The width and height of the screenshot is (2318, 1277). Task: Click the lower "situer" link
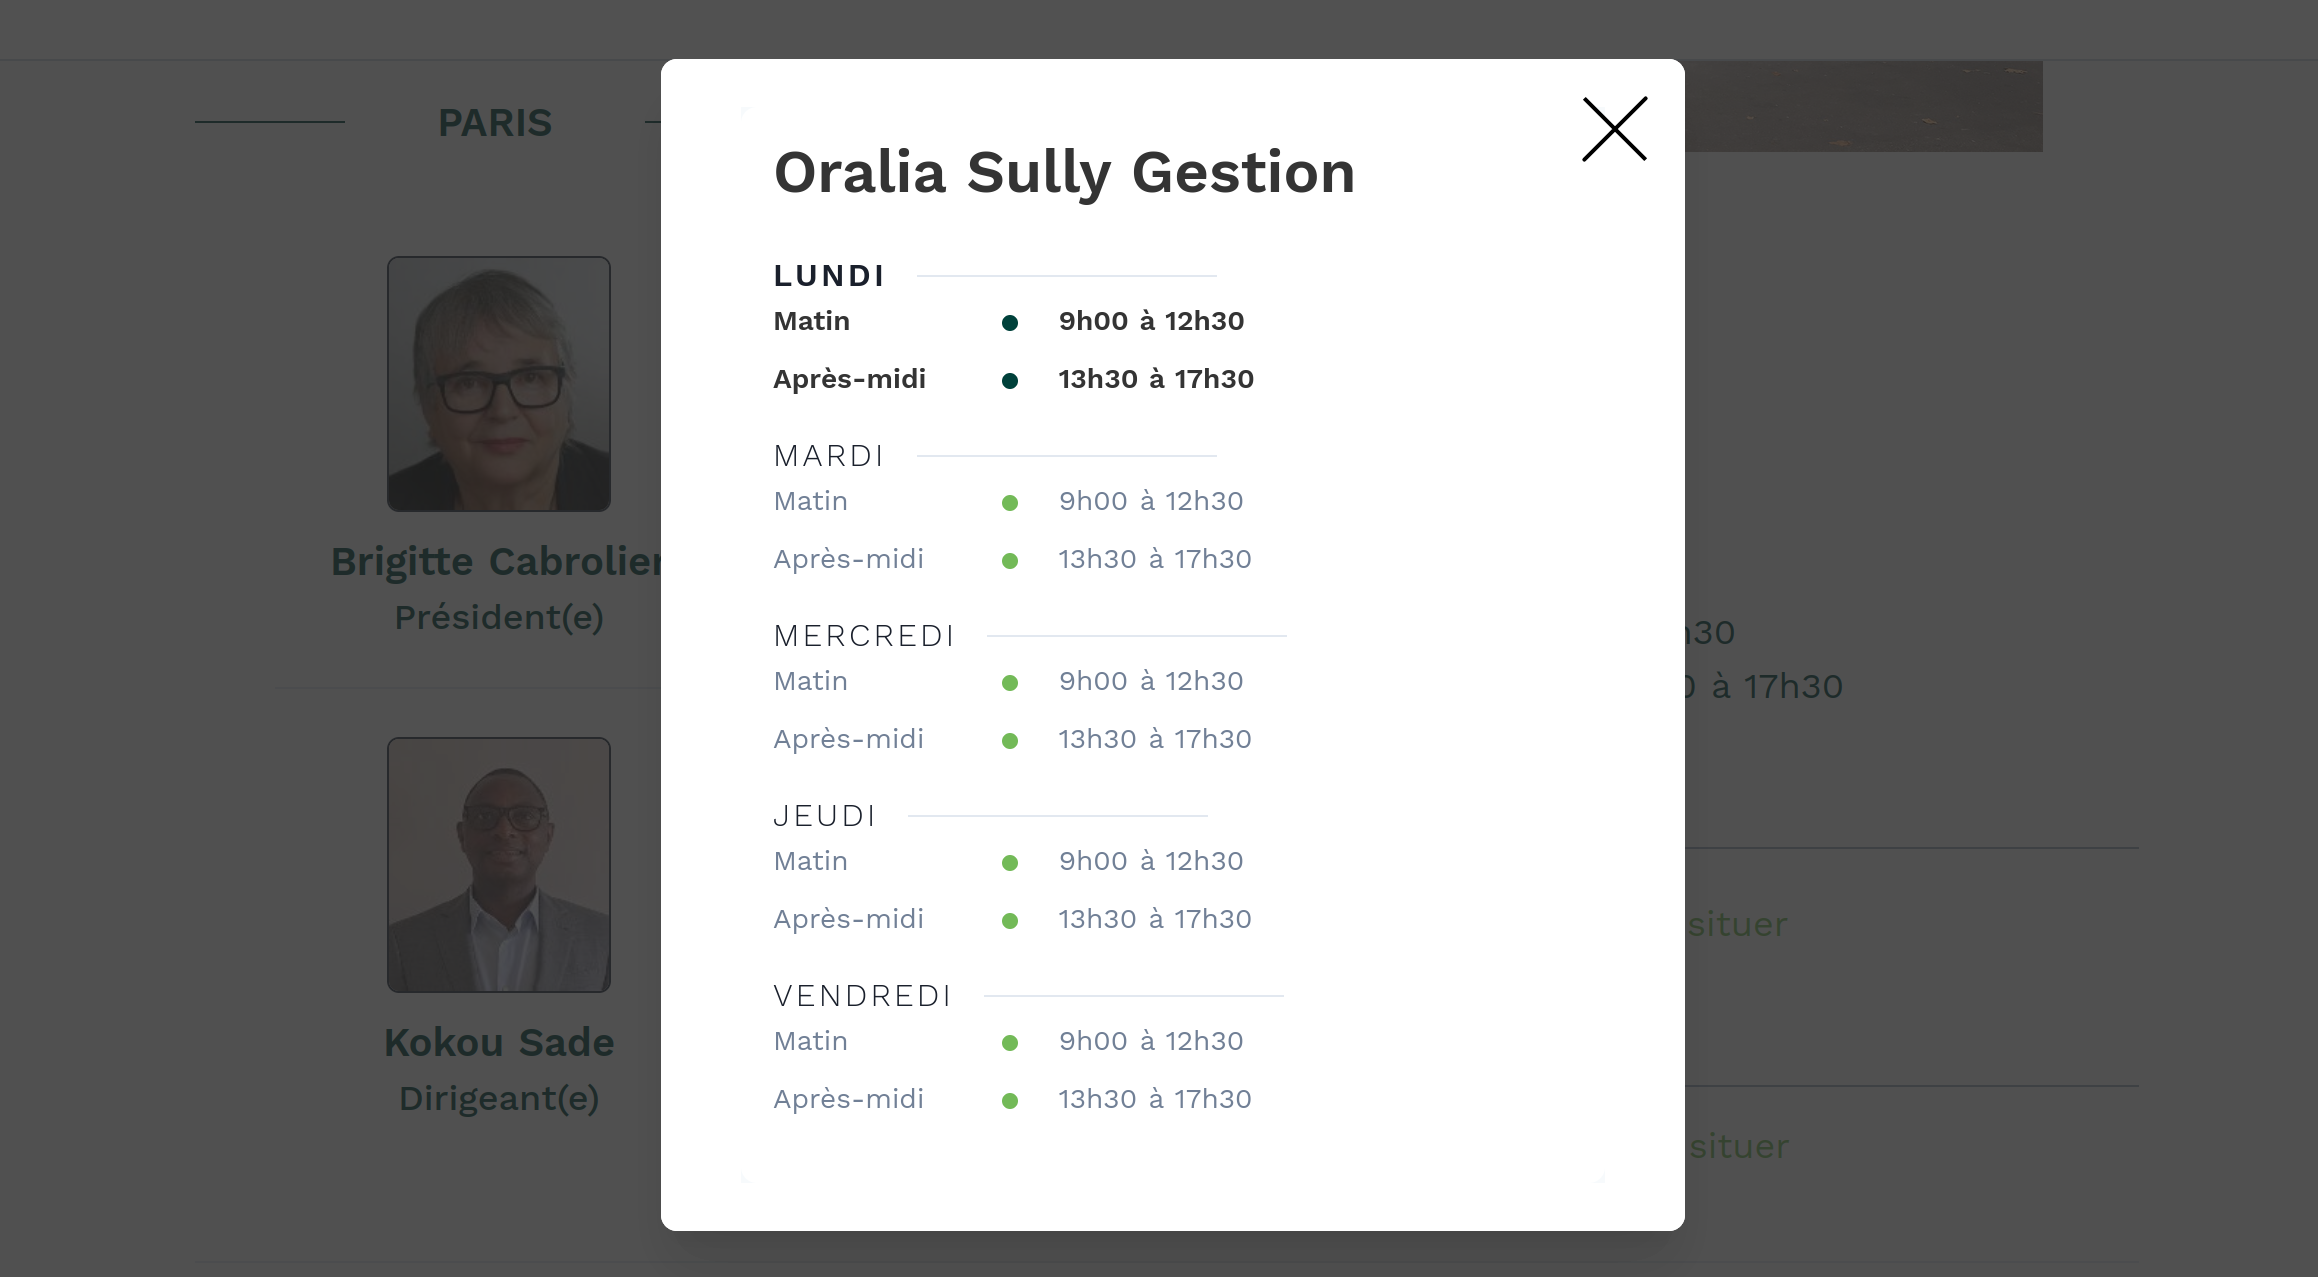pos(1739,1147)
